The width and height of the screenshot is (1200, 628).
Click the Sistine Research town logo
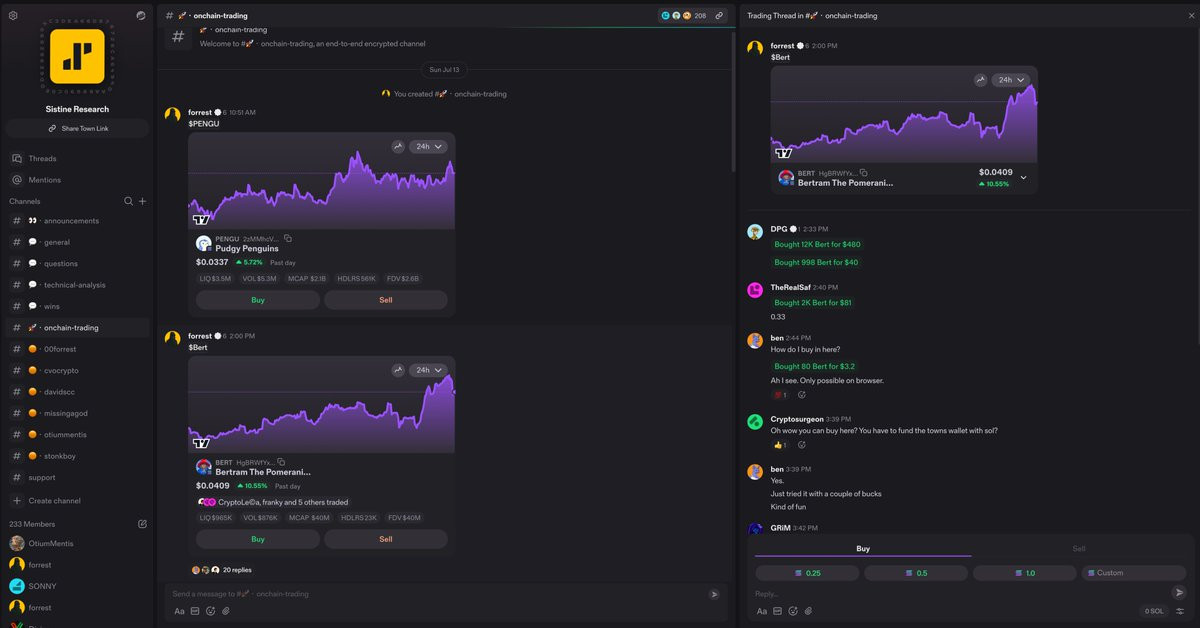point(77,56)
